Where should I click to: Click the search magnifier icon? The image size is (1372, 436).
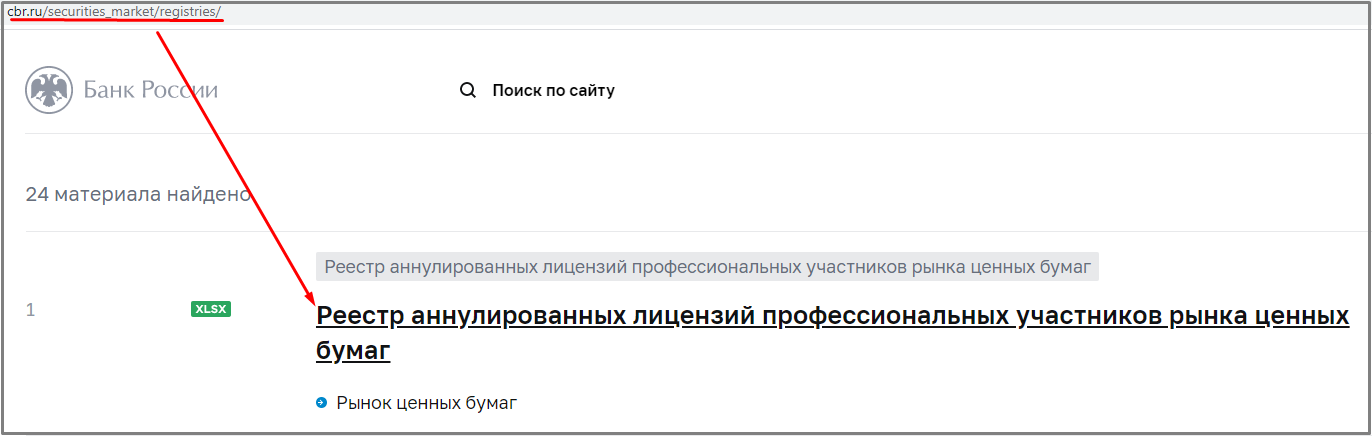click(468, 90)
